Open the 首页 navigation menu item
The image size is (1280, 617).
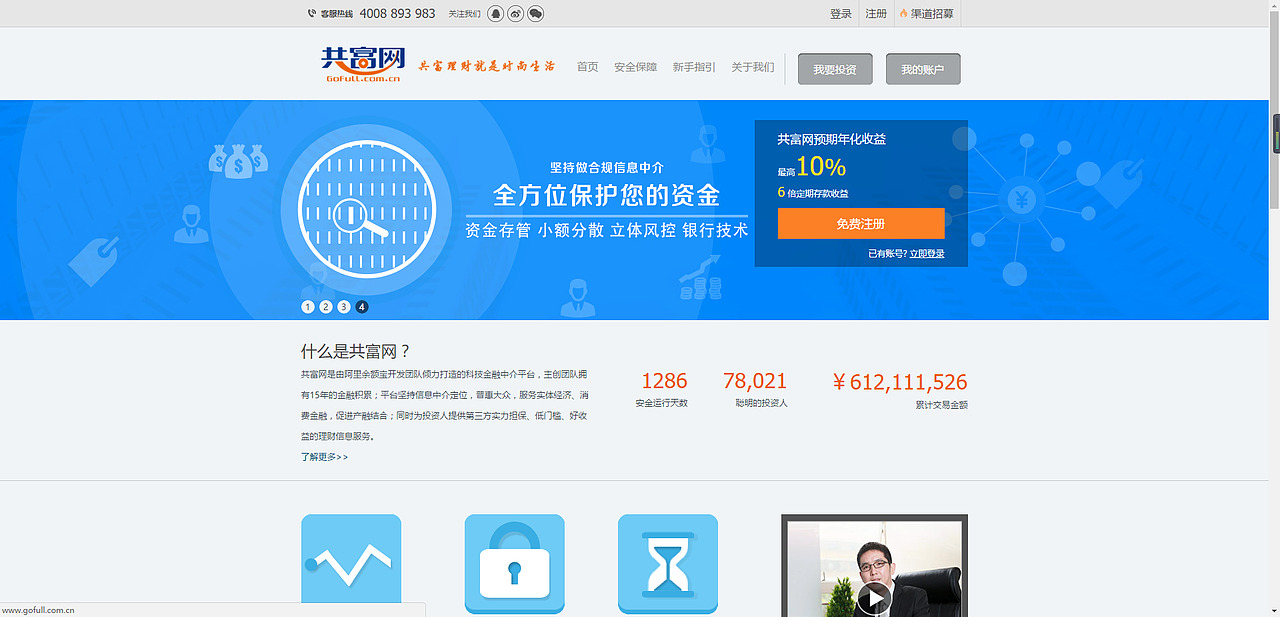pyautogui.click(x=587, y=66)
